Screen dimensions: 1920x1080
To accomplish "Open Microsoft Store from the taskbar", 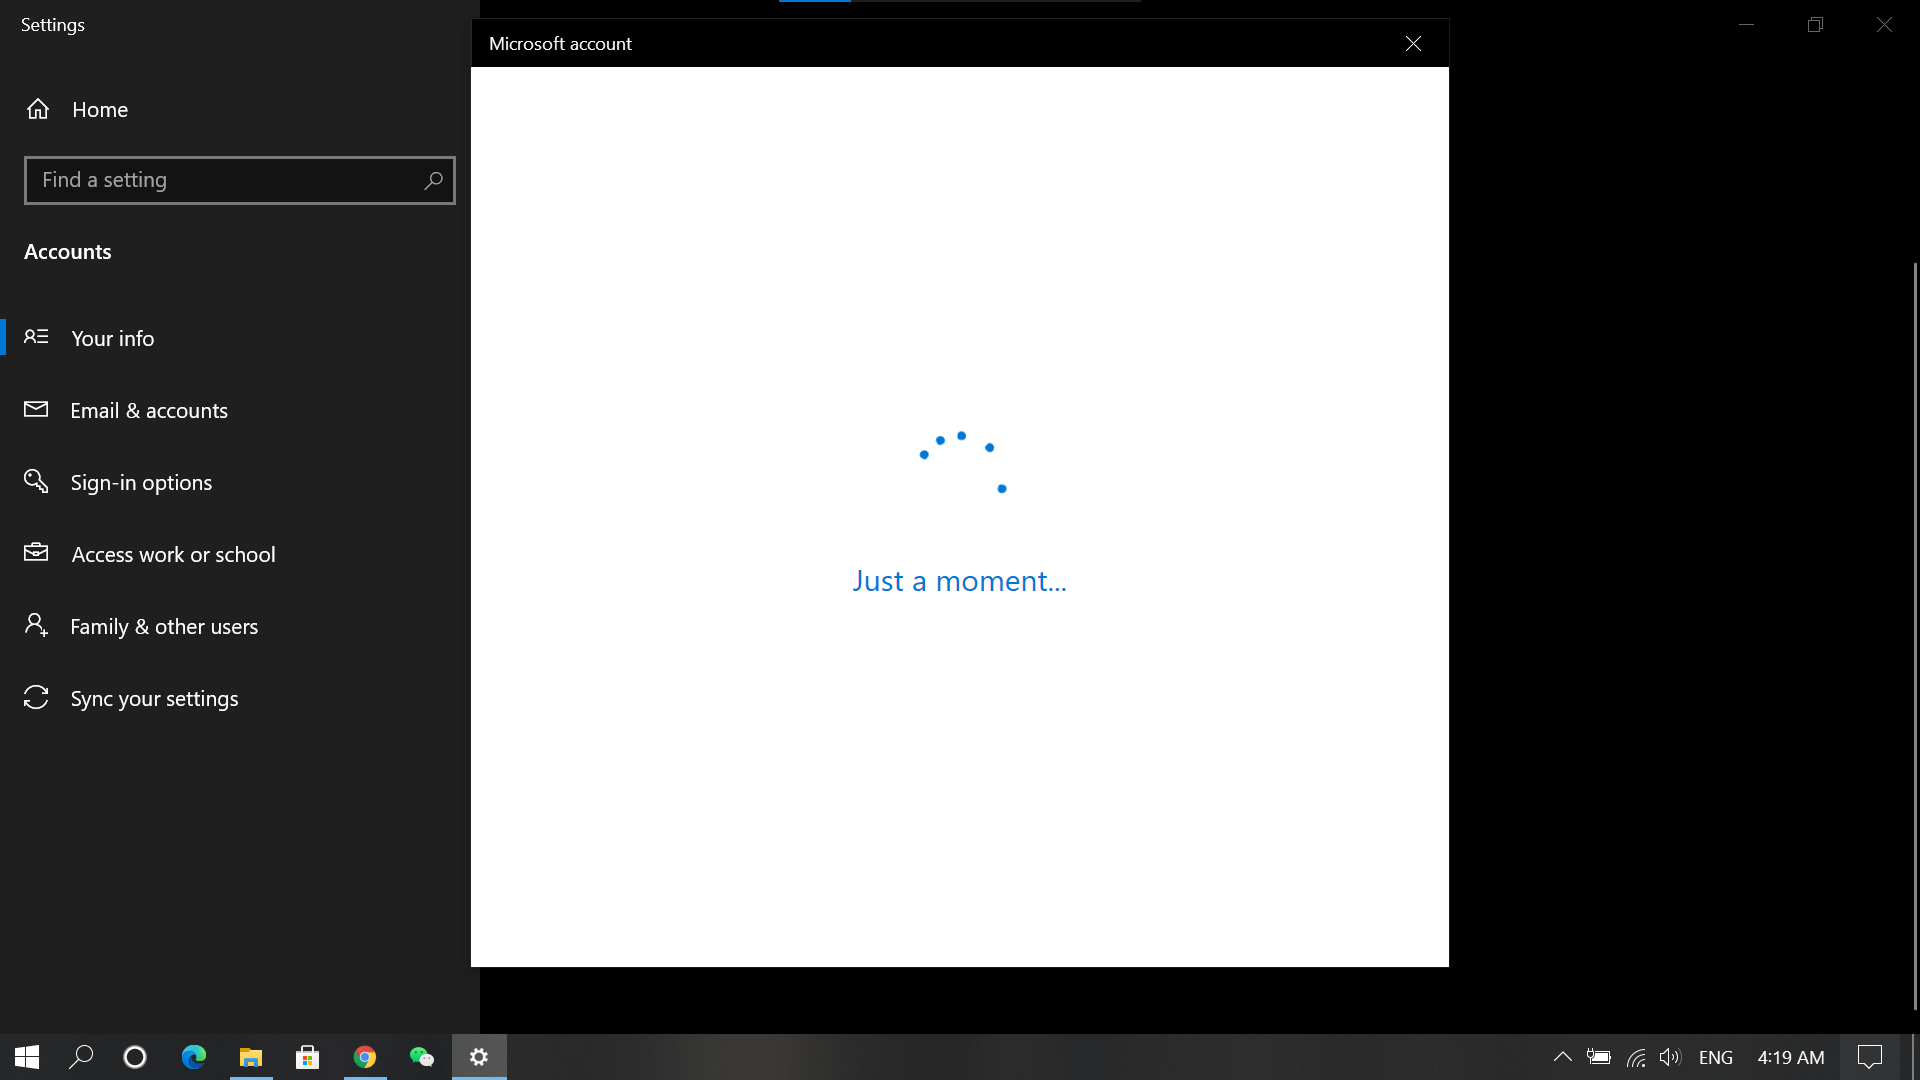I will click(x=307, y=1057).
